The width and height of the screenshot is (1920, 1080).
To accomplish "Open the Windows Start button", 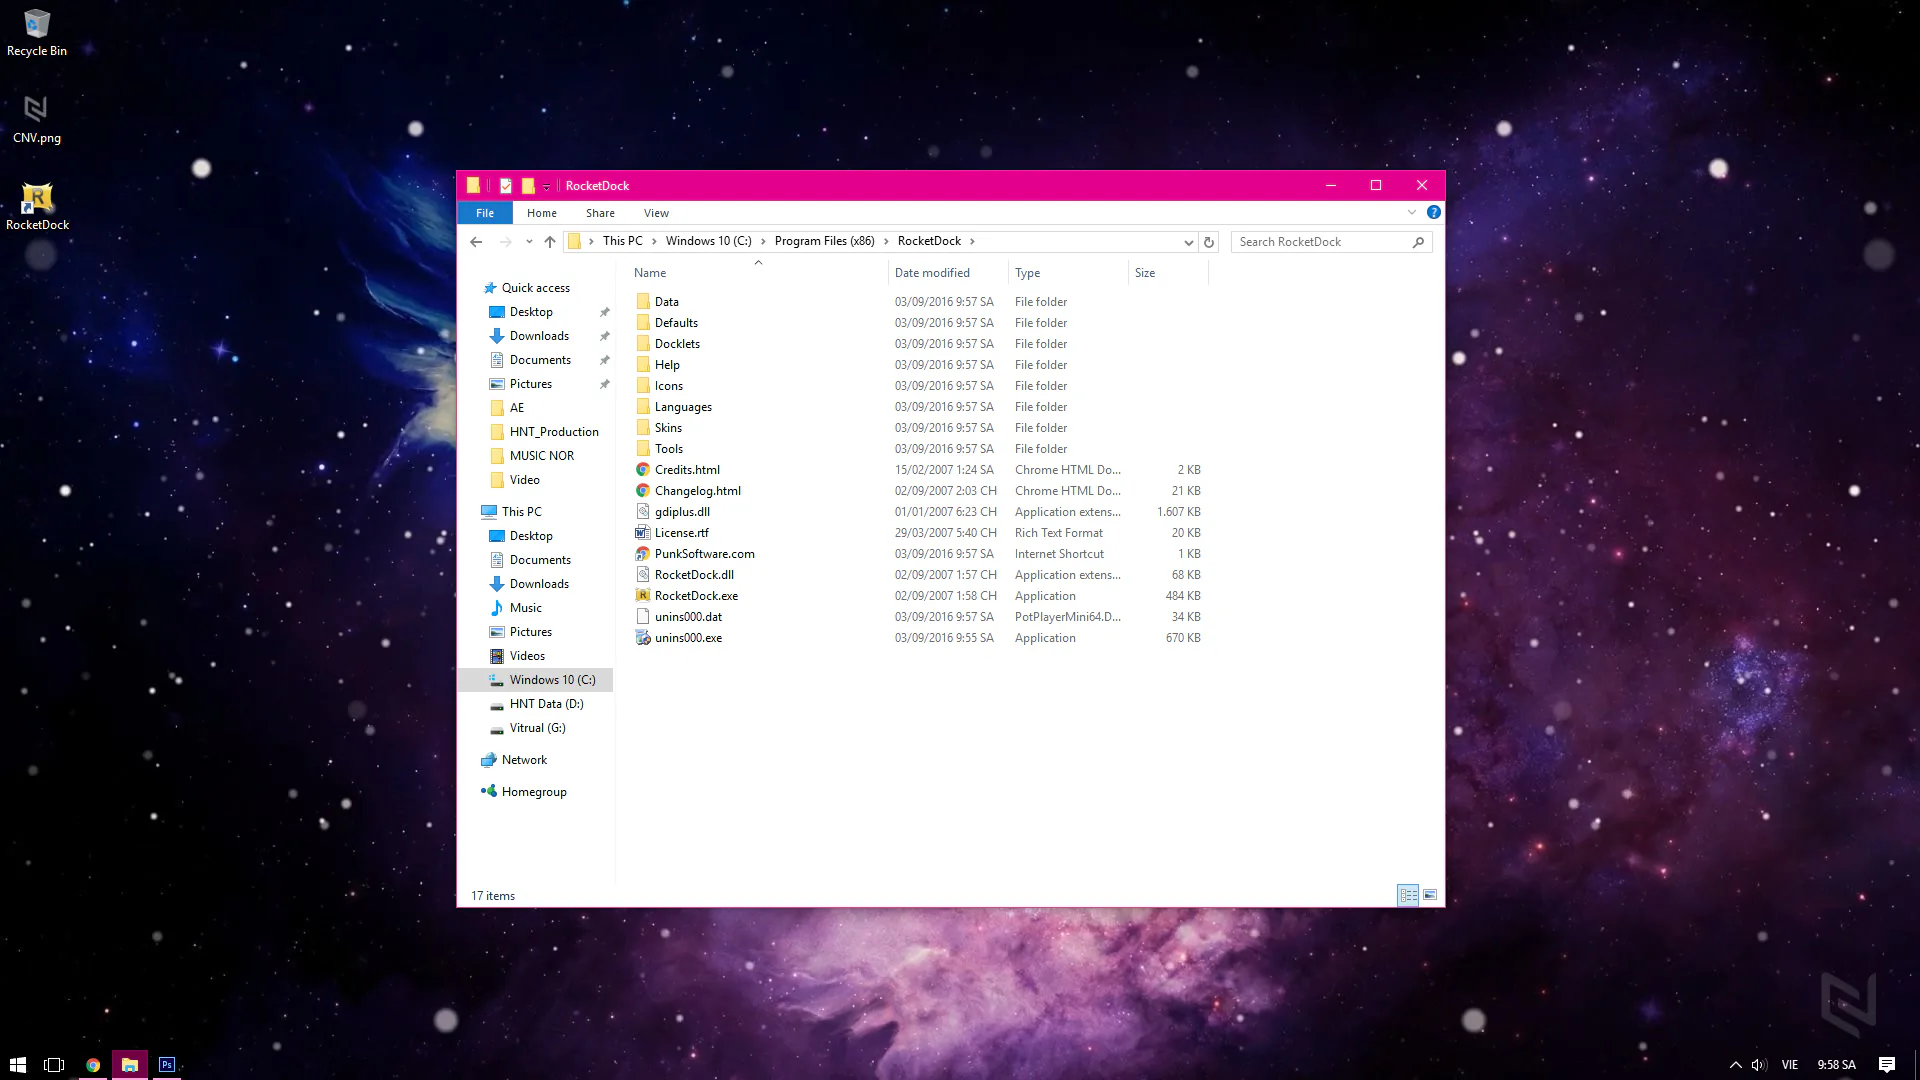I will (17, 1065).
